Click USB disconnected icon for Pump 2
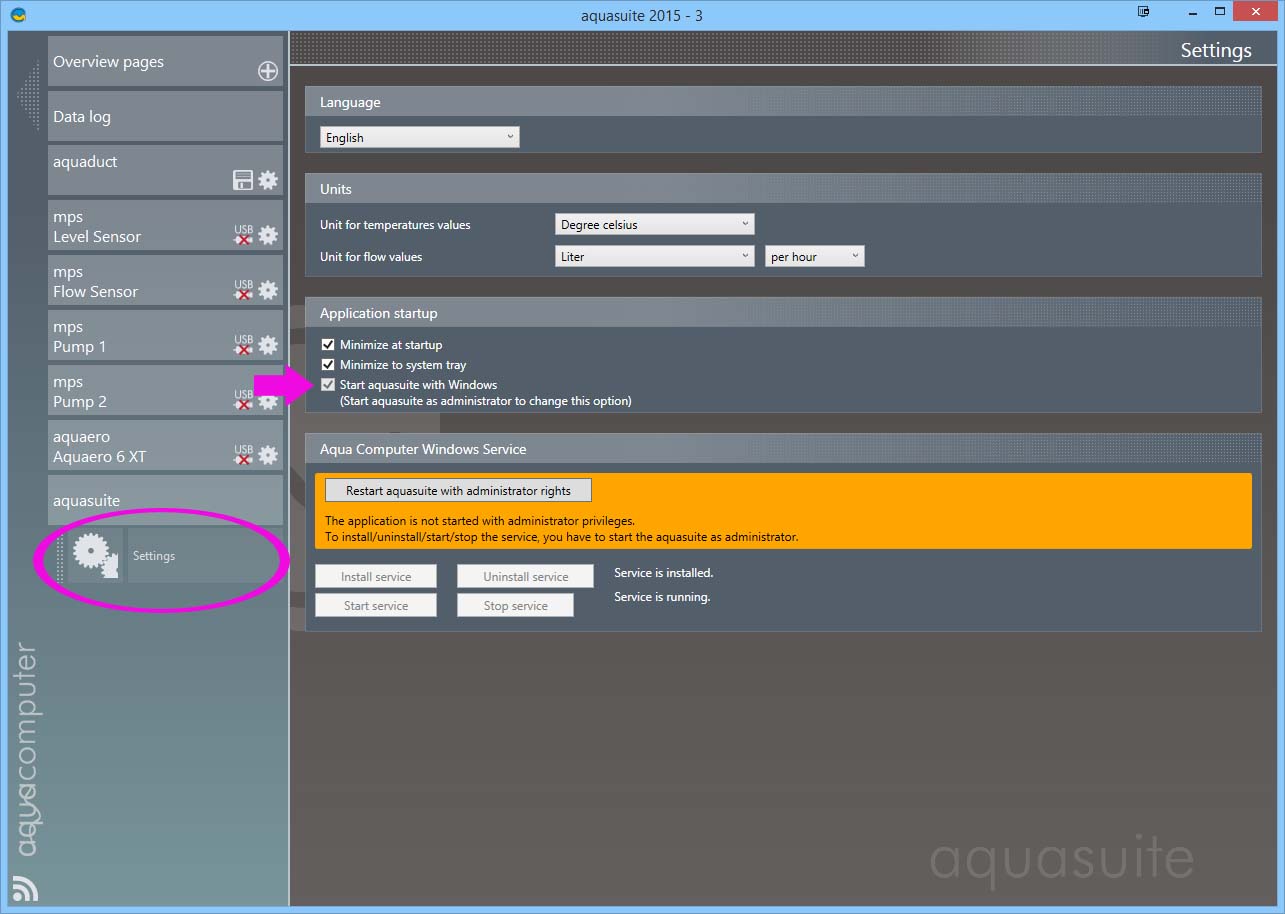 pyautogui.click(x=243, y=400)
